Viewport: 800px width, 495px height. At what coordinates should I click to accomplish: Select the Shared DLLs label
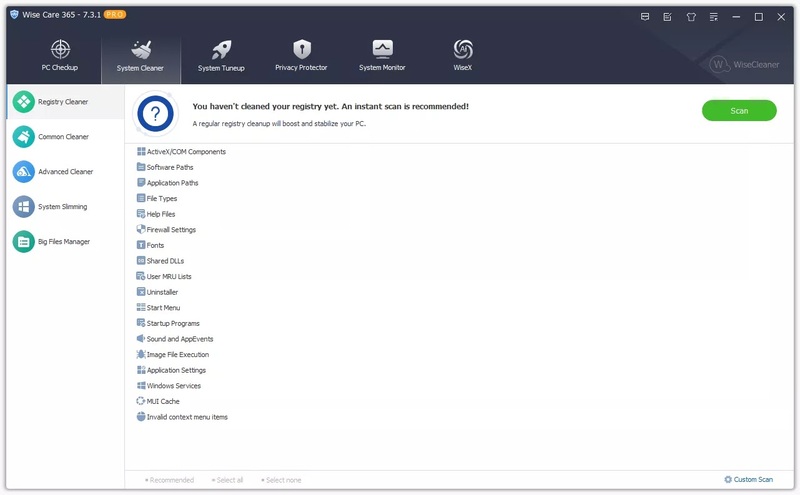click(x=165, y=261)
